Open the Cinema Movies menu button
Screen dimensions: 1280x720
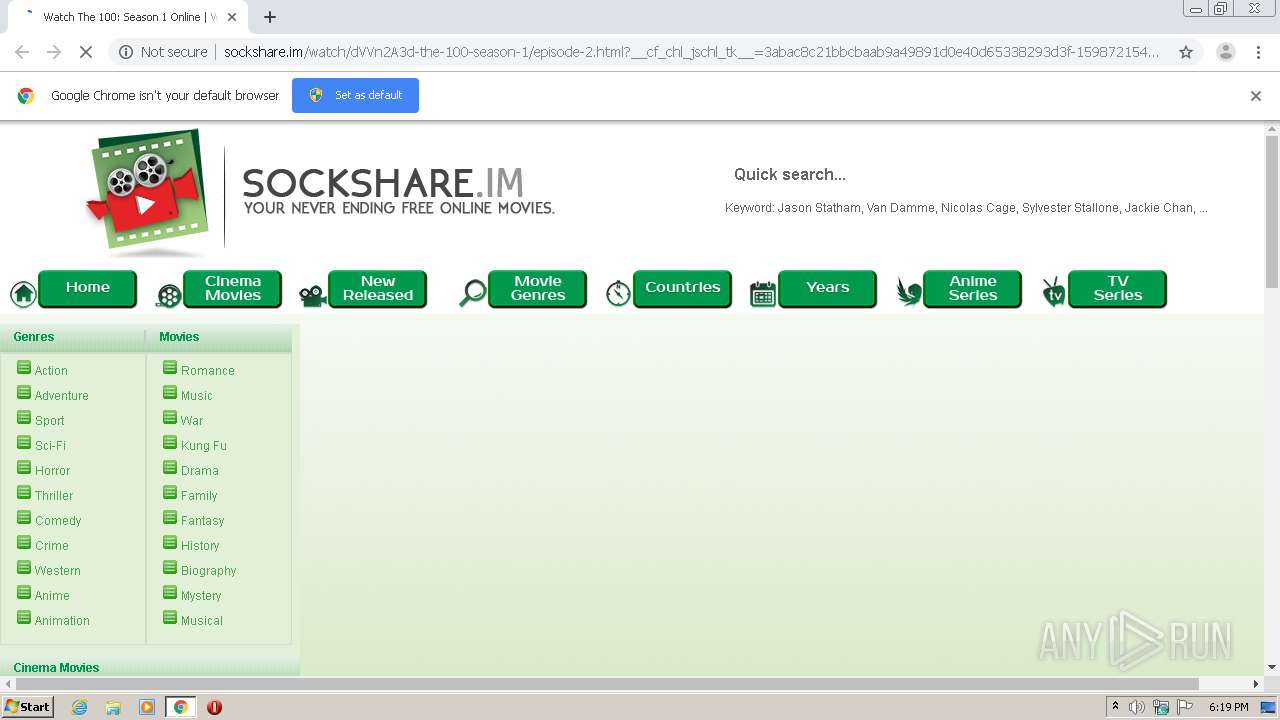[233, 289]
